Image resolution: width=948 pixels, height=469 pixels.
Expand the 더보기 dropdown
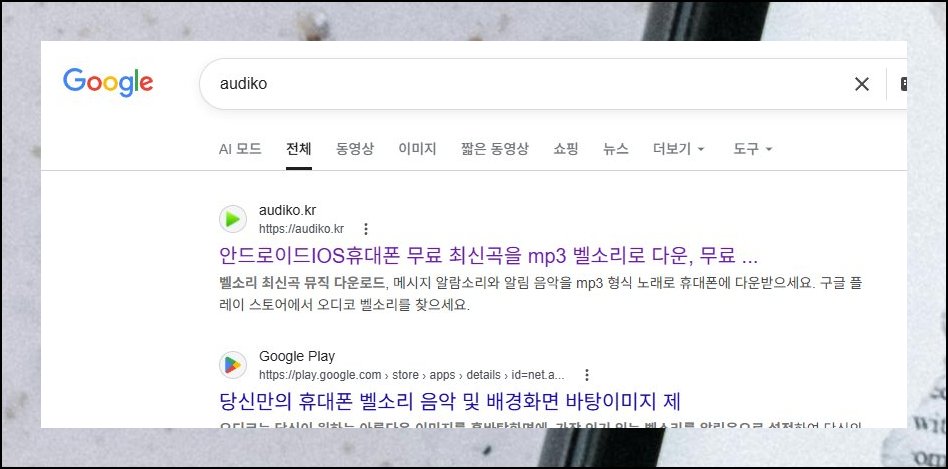pyautogui.click(x=679, y=149)
